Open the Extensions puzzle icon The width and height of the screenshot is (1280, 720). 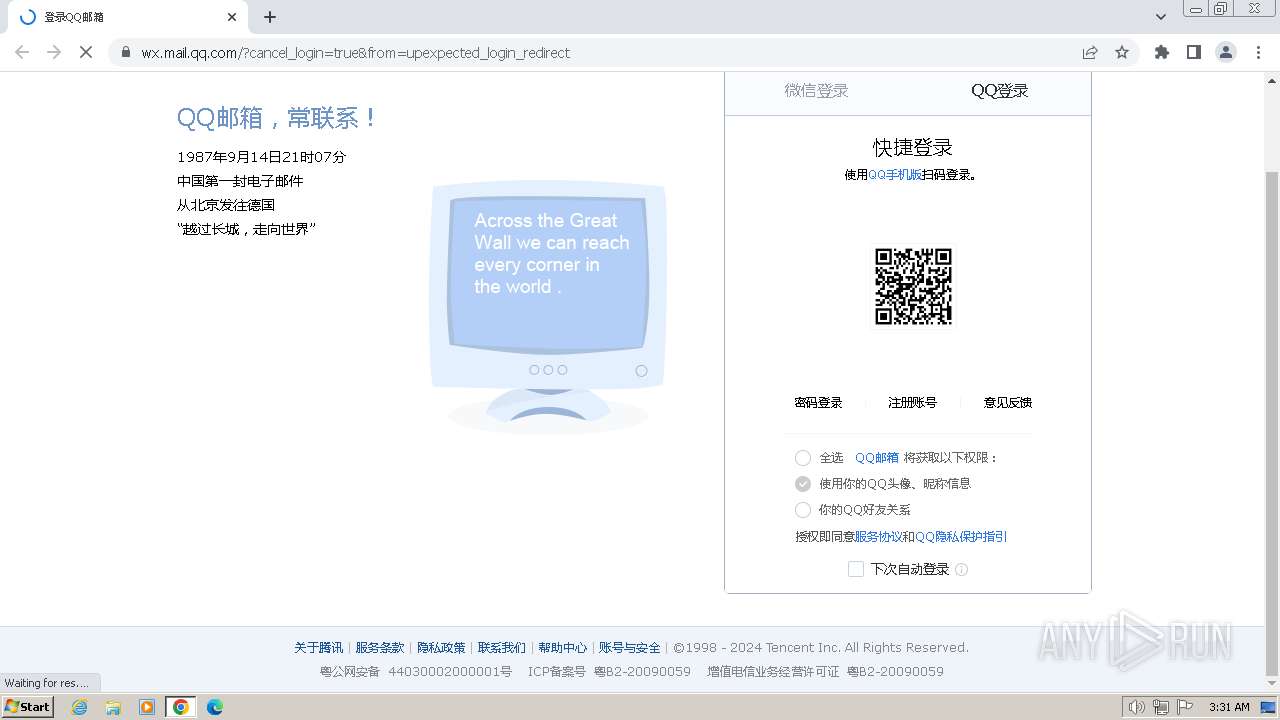(x=1162, y=52)
